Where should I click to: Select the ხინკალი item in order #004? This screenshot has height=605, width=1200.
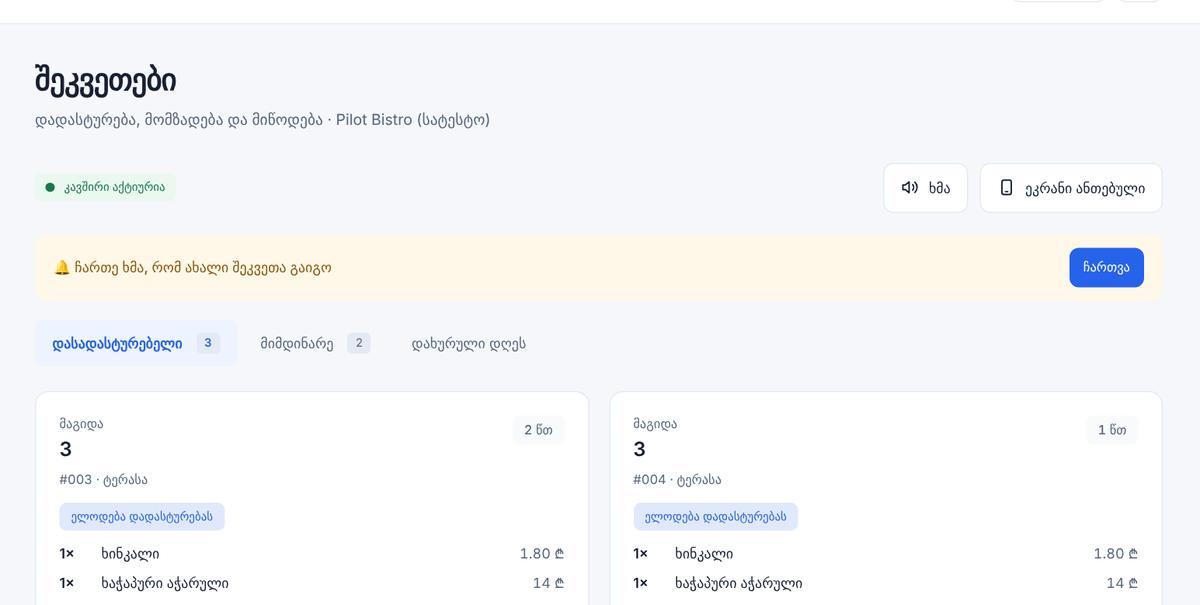tap(704, 554)
